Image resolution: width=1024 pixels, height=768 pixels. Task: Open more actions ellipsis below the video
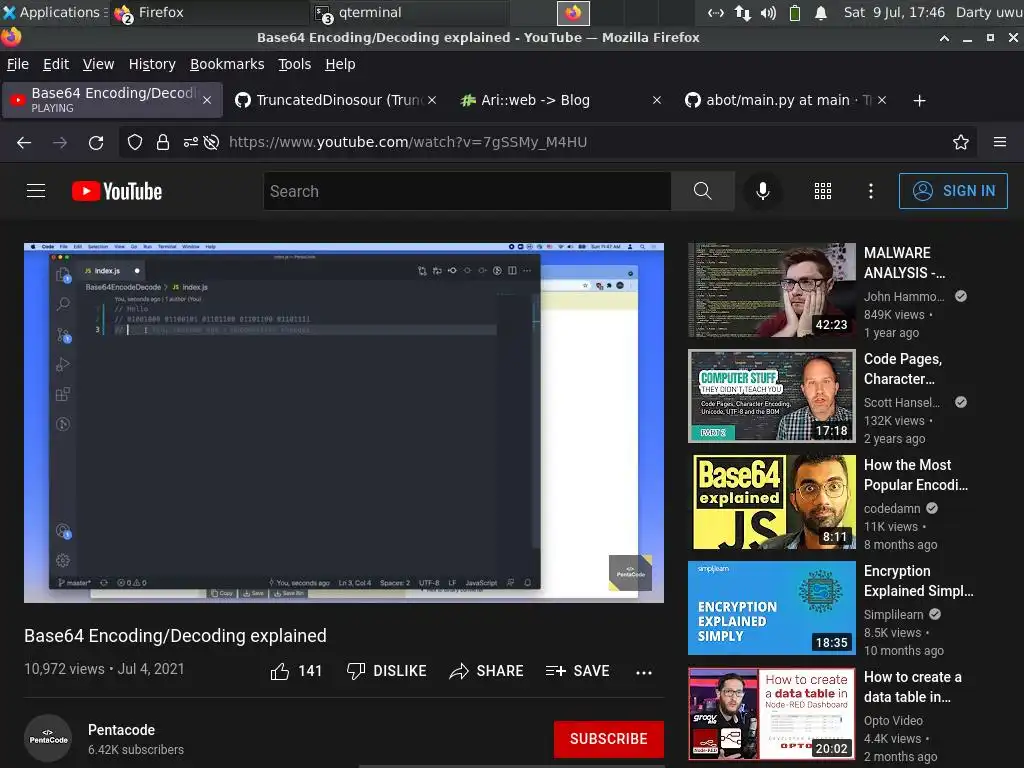[644, 673]
